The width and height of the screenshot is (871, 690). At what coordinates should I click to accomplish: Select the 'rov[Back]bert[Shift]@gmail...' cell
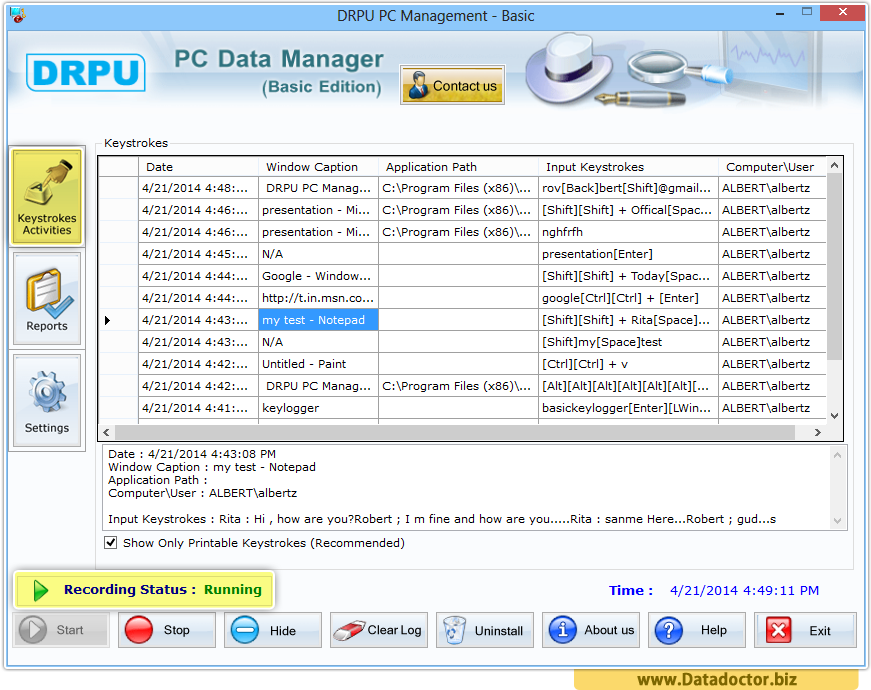click(628, 188)
